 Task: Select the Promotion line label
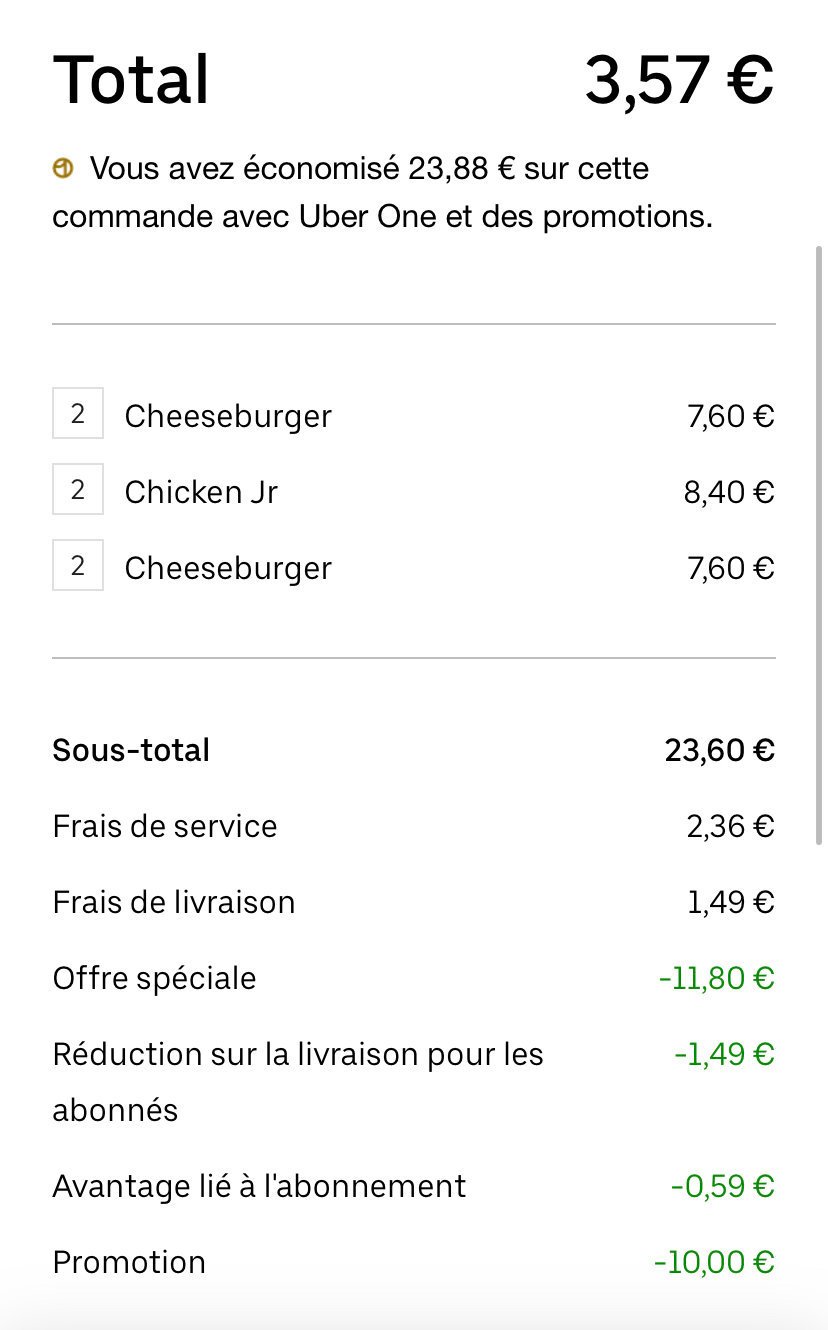coord(129,1262)
